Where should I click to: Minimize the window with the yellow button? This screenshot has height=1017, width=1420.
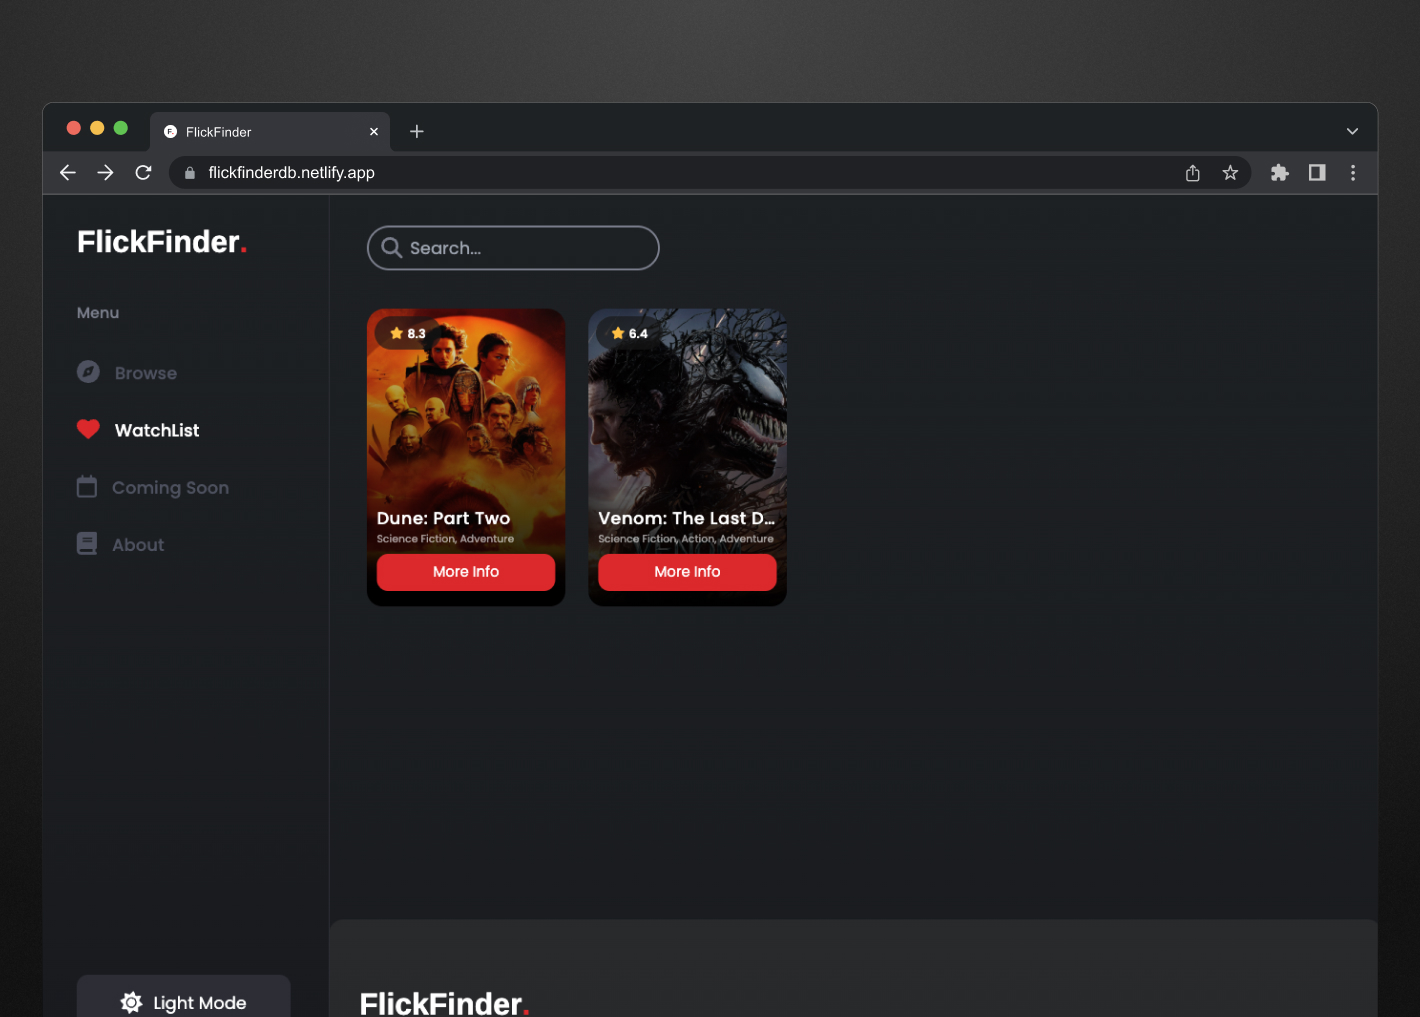pos(97,128)
